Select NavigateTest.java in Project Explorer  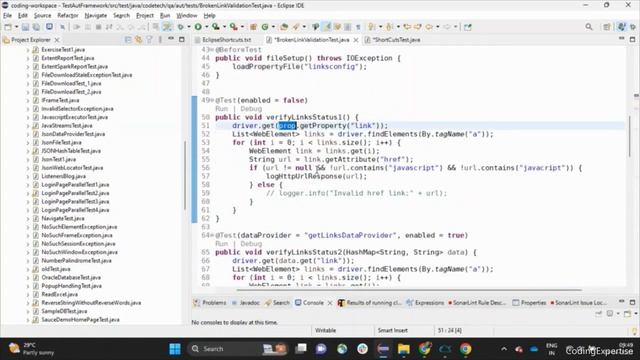62,218
